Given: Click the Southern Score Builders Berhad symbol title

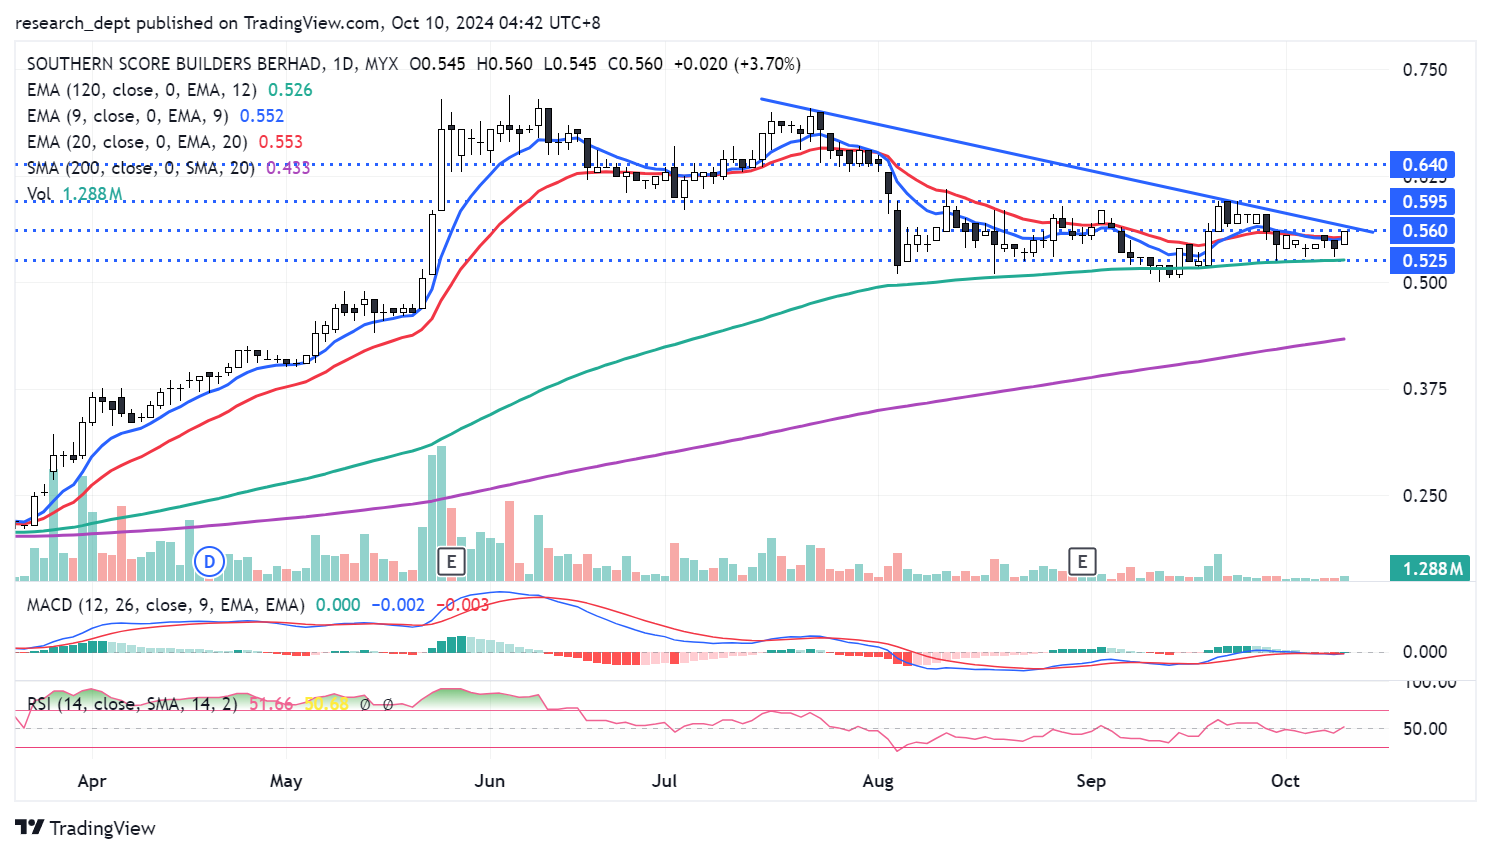Looking at the screenshot, I should coord(175,64).
